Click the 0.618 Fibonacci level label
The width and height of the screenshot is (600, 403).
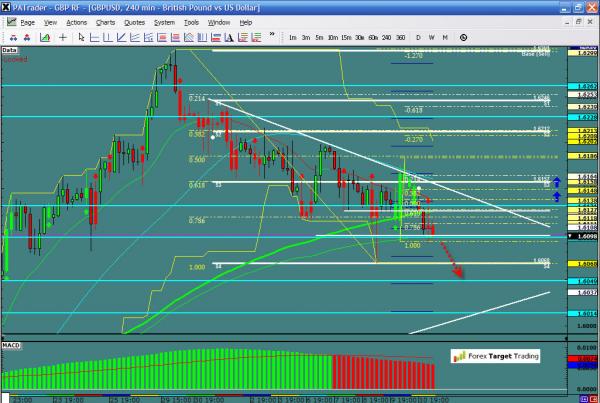pos(197,185)
